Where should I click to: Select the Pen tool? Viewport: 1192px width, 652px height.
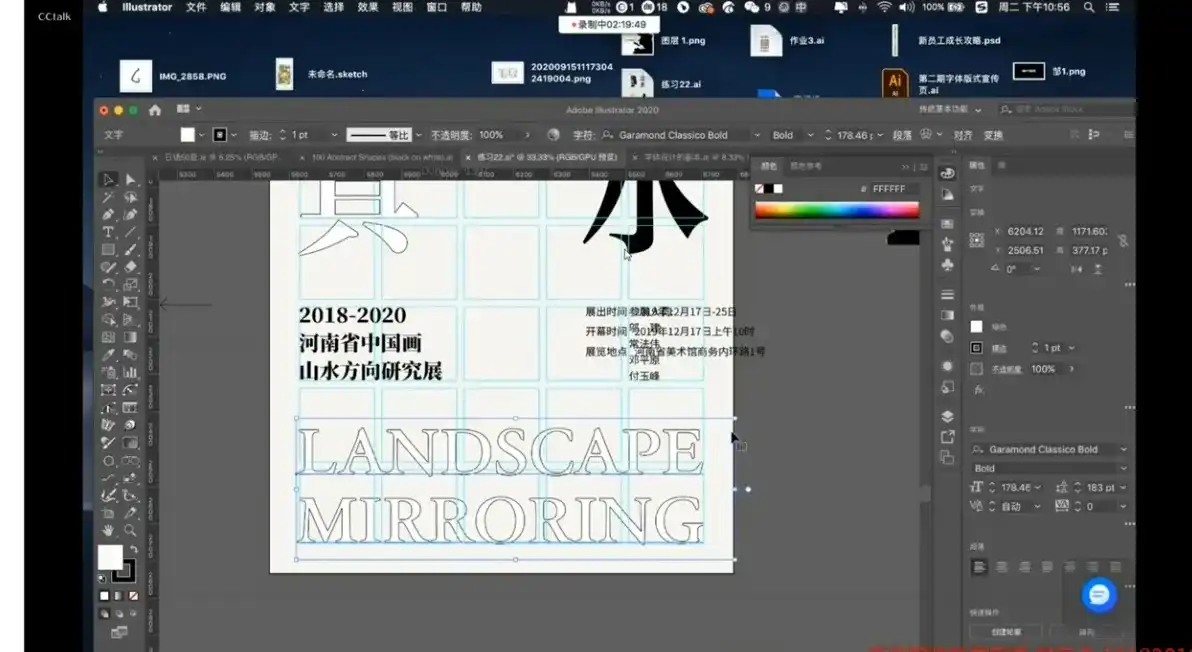[x=108, y=215]
